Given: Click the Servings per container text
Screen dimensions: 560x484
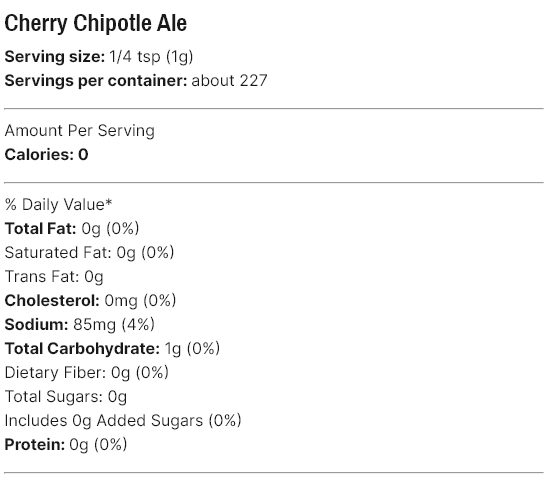Looking at the screenshot, I should 96,81.
